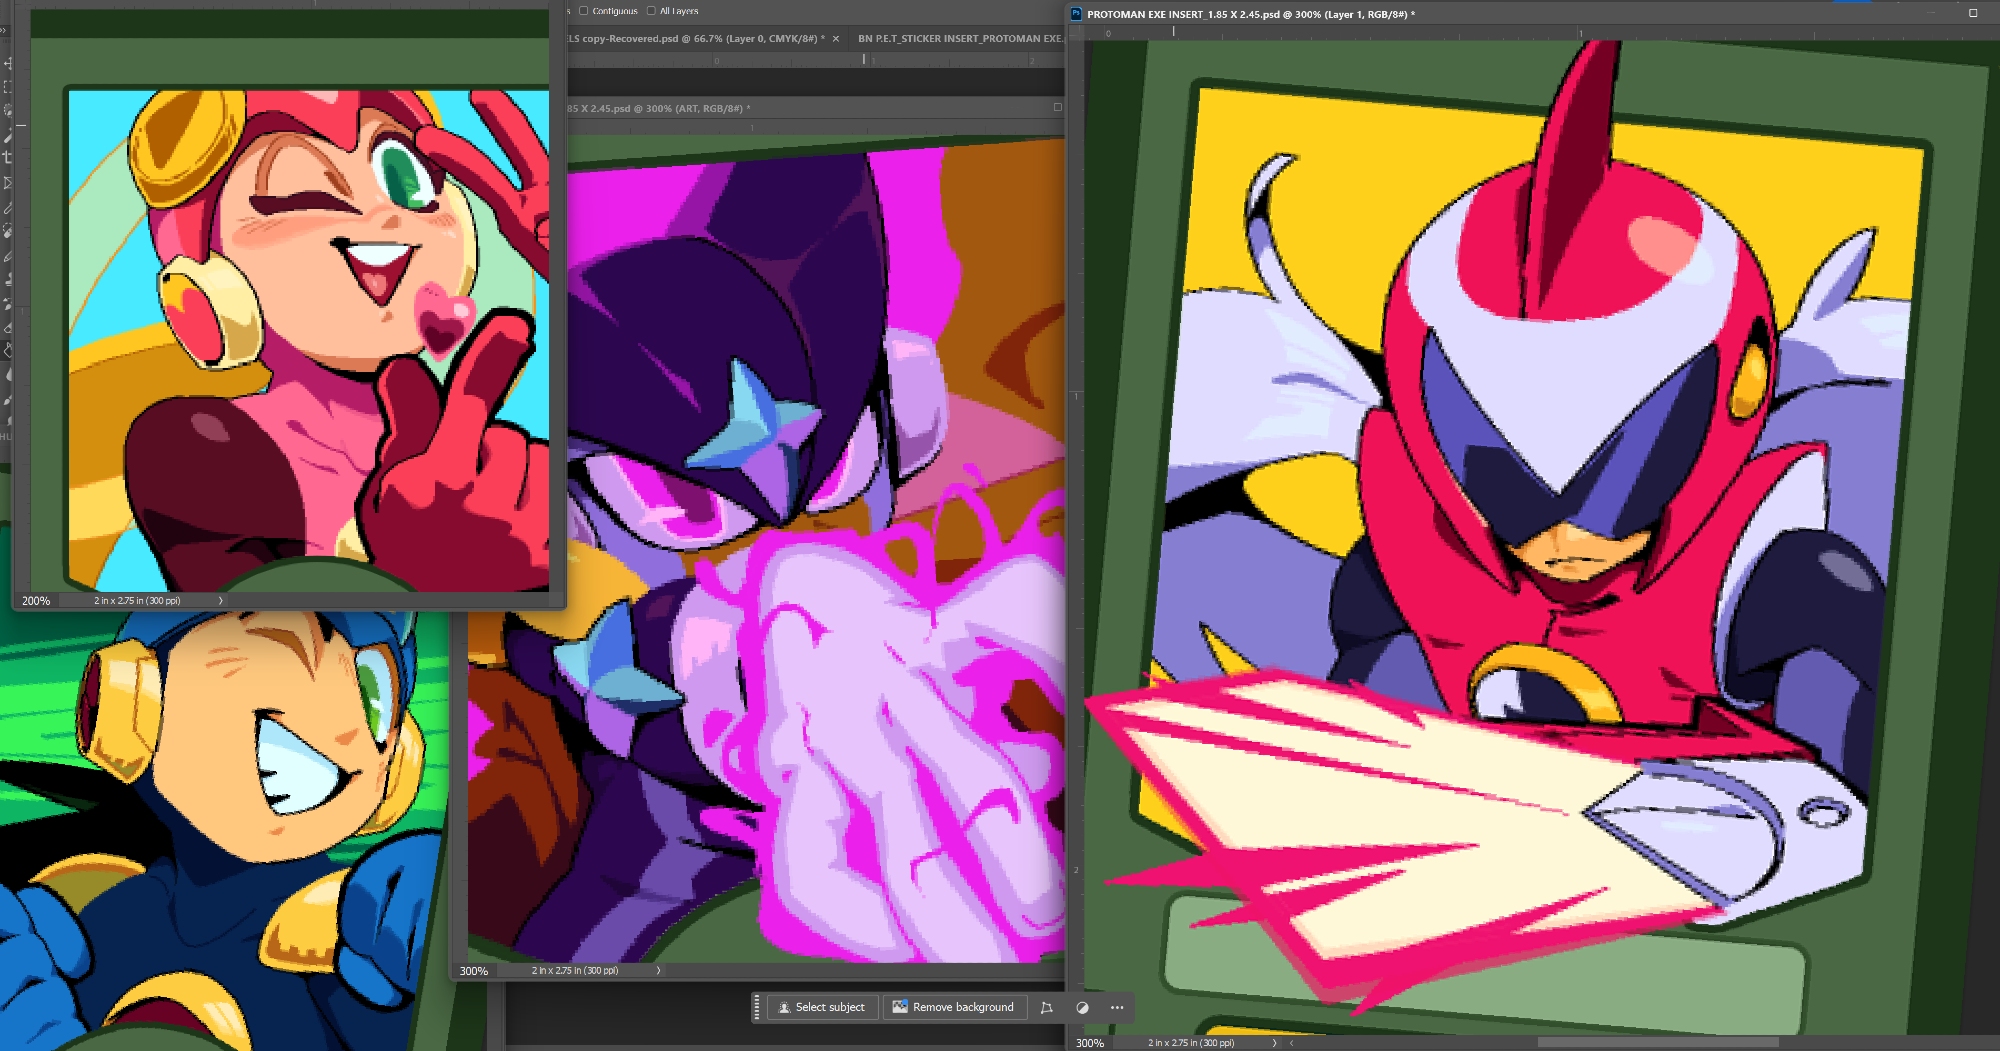Image resolution: width=2000 pixels, height=1051 pixels.
Task: Open status arrow in 200% window
Action: pos(220,601)
